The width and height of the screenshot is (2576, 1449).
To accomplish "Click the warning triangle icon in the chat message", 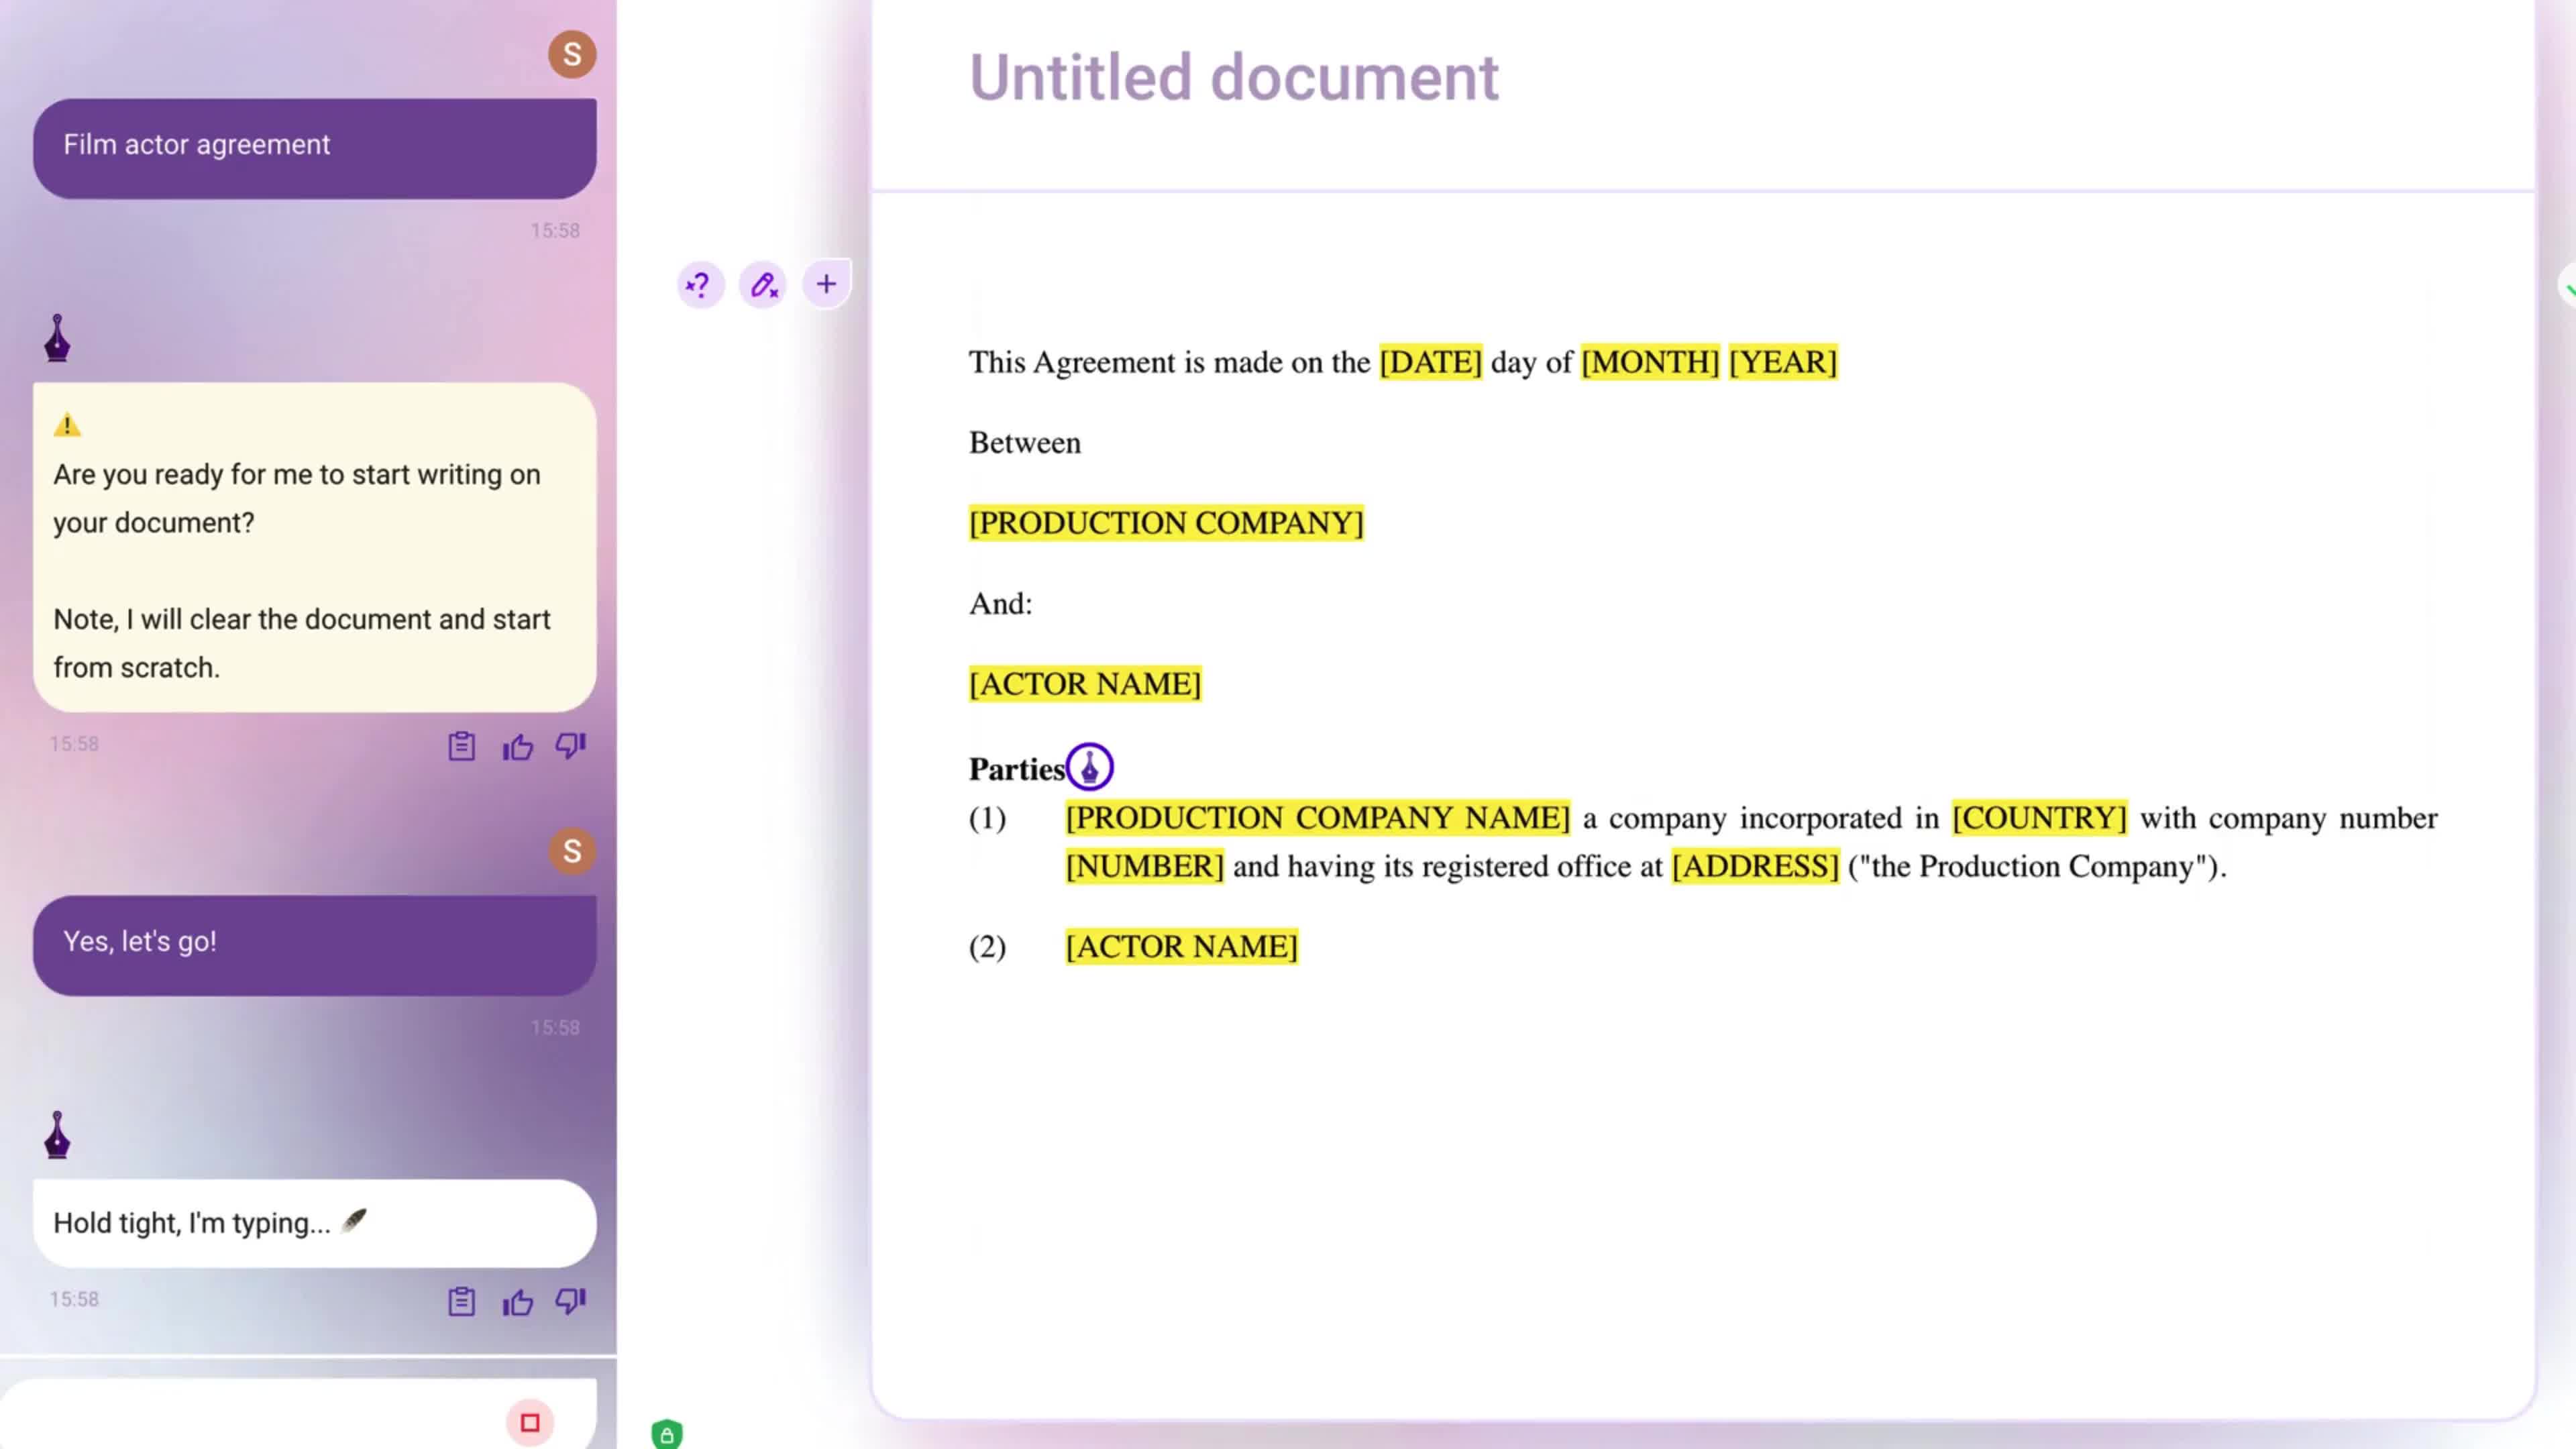I will tap(67, 425).
